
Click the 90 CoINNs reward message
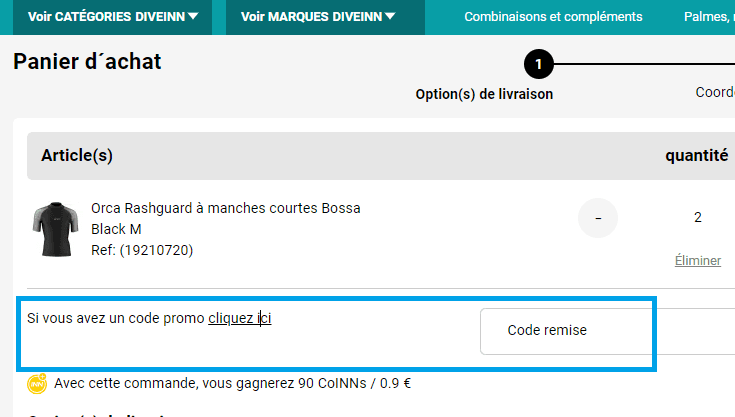[233, 382]
